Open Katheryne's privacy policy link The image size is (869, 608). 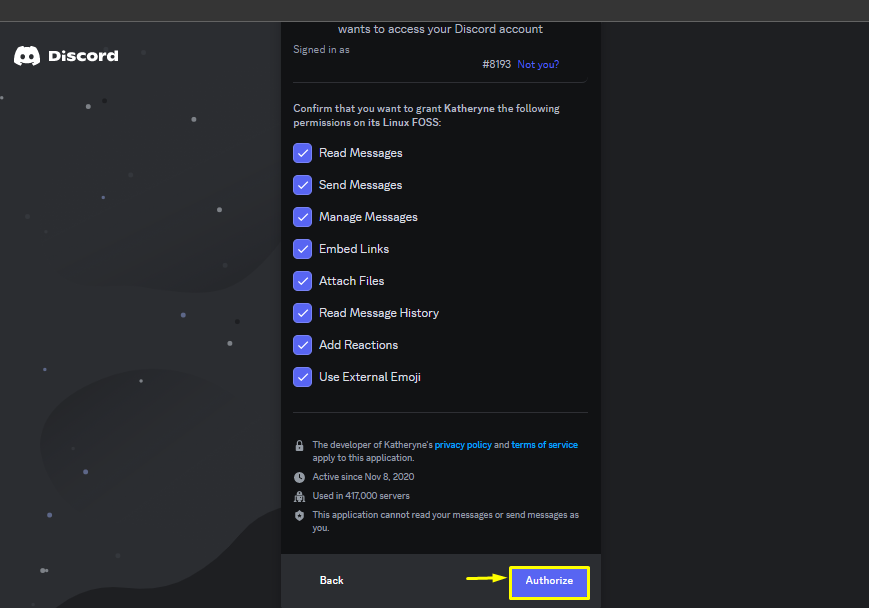coord(463,444)
